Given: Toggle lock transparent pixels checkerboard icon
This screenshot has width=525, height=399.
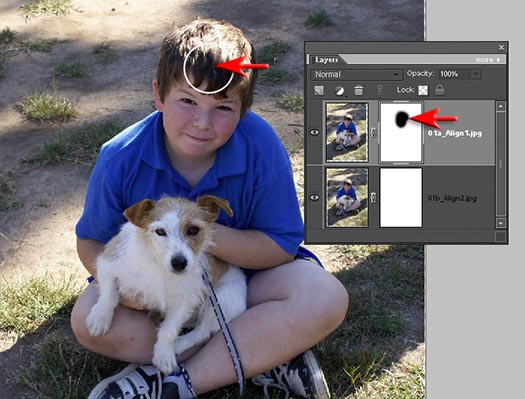Looking at the screenshot, I should (x=423, y=90).
